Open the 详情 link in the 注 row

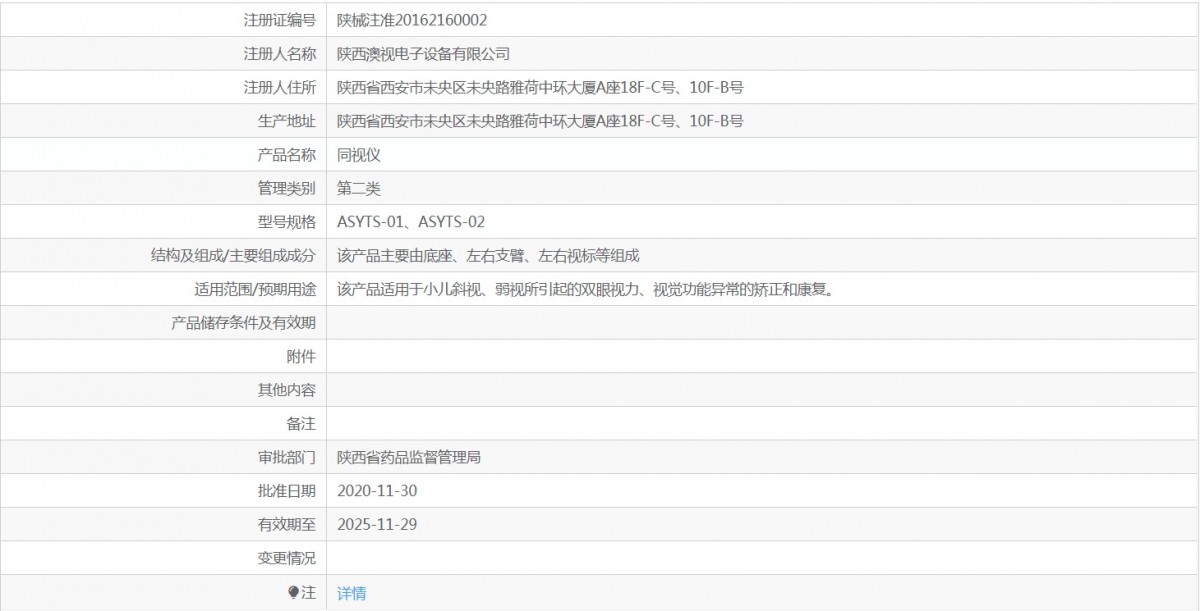coord(351,593)
